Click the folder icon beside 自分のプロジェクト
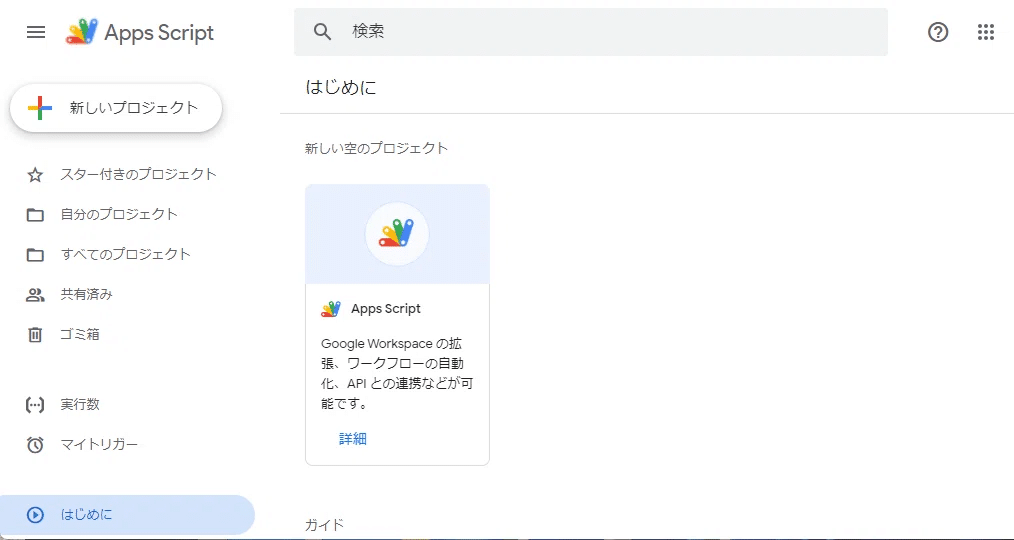Image resolution: width=1014 pixels, height=540 pixels. coord(35,215)
